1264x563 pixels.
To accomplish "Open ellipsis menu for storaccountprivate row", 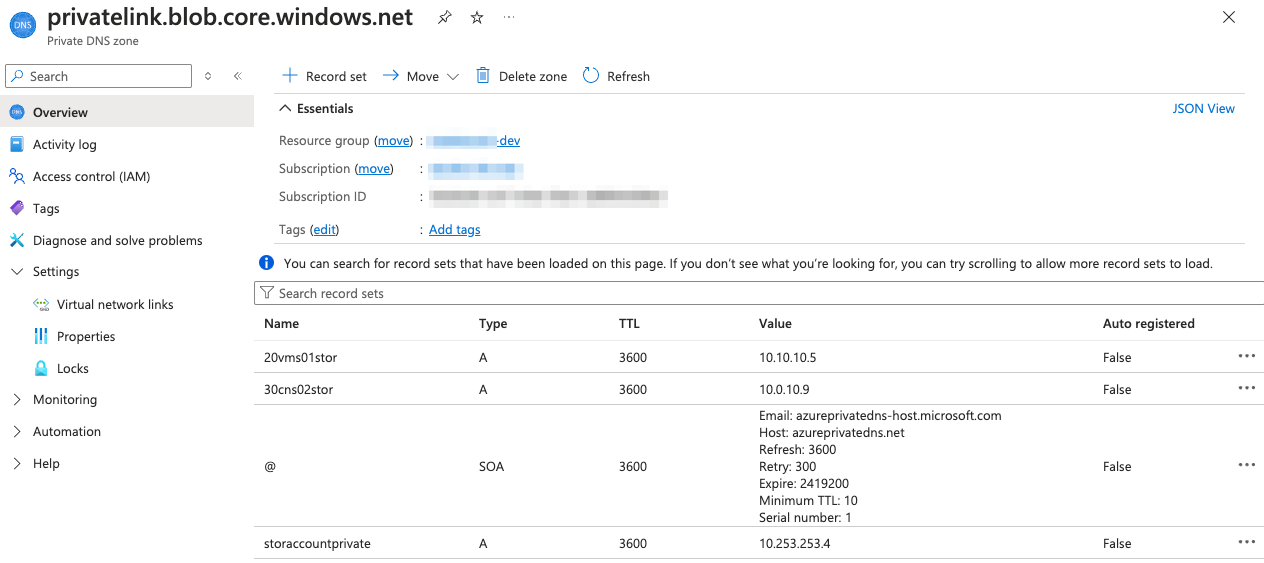I will click(1246, 542).
